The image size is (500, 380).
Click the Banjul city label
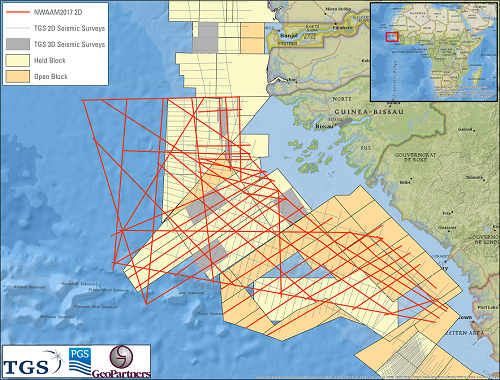point(288,35)
